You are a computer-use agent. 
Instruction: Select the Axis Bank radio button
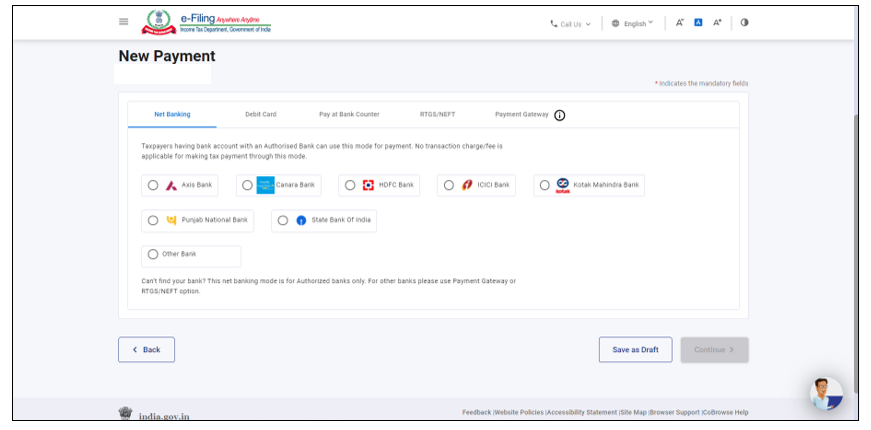153,185
